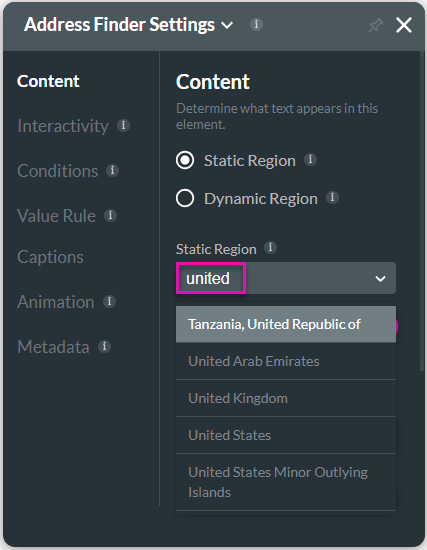Viewport: 427px width, 550px height.
Task: Choose Tanzania, United Republic of option
Action: coord(286,324)
